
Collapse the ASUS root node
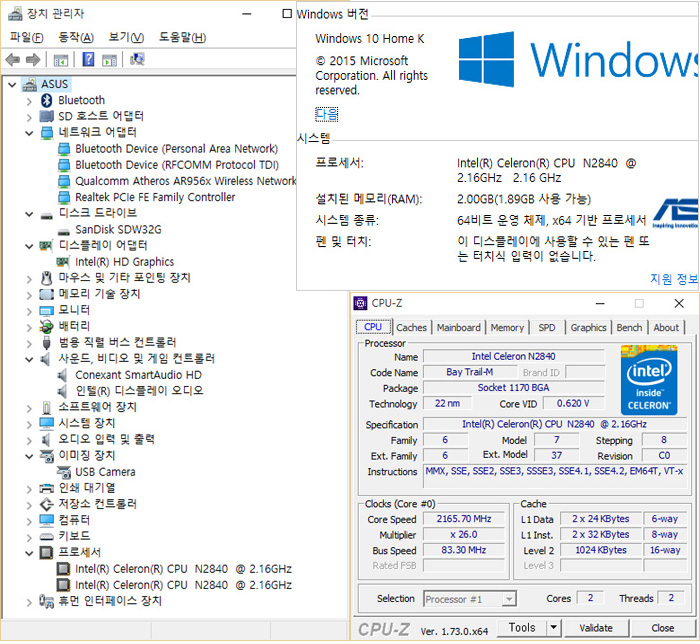[x=12, y=84]
